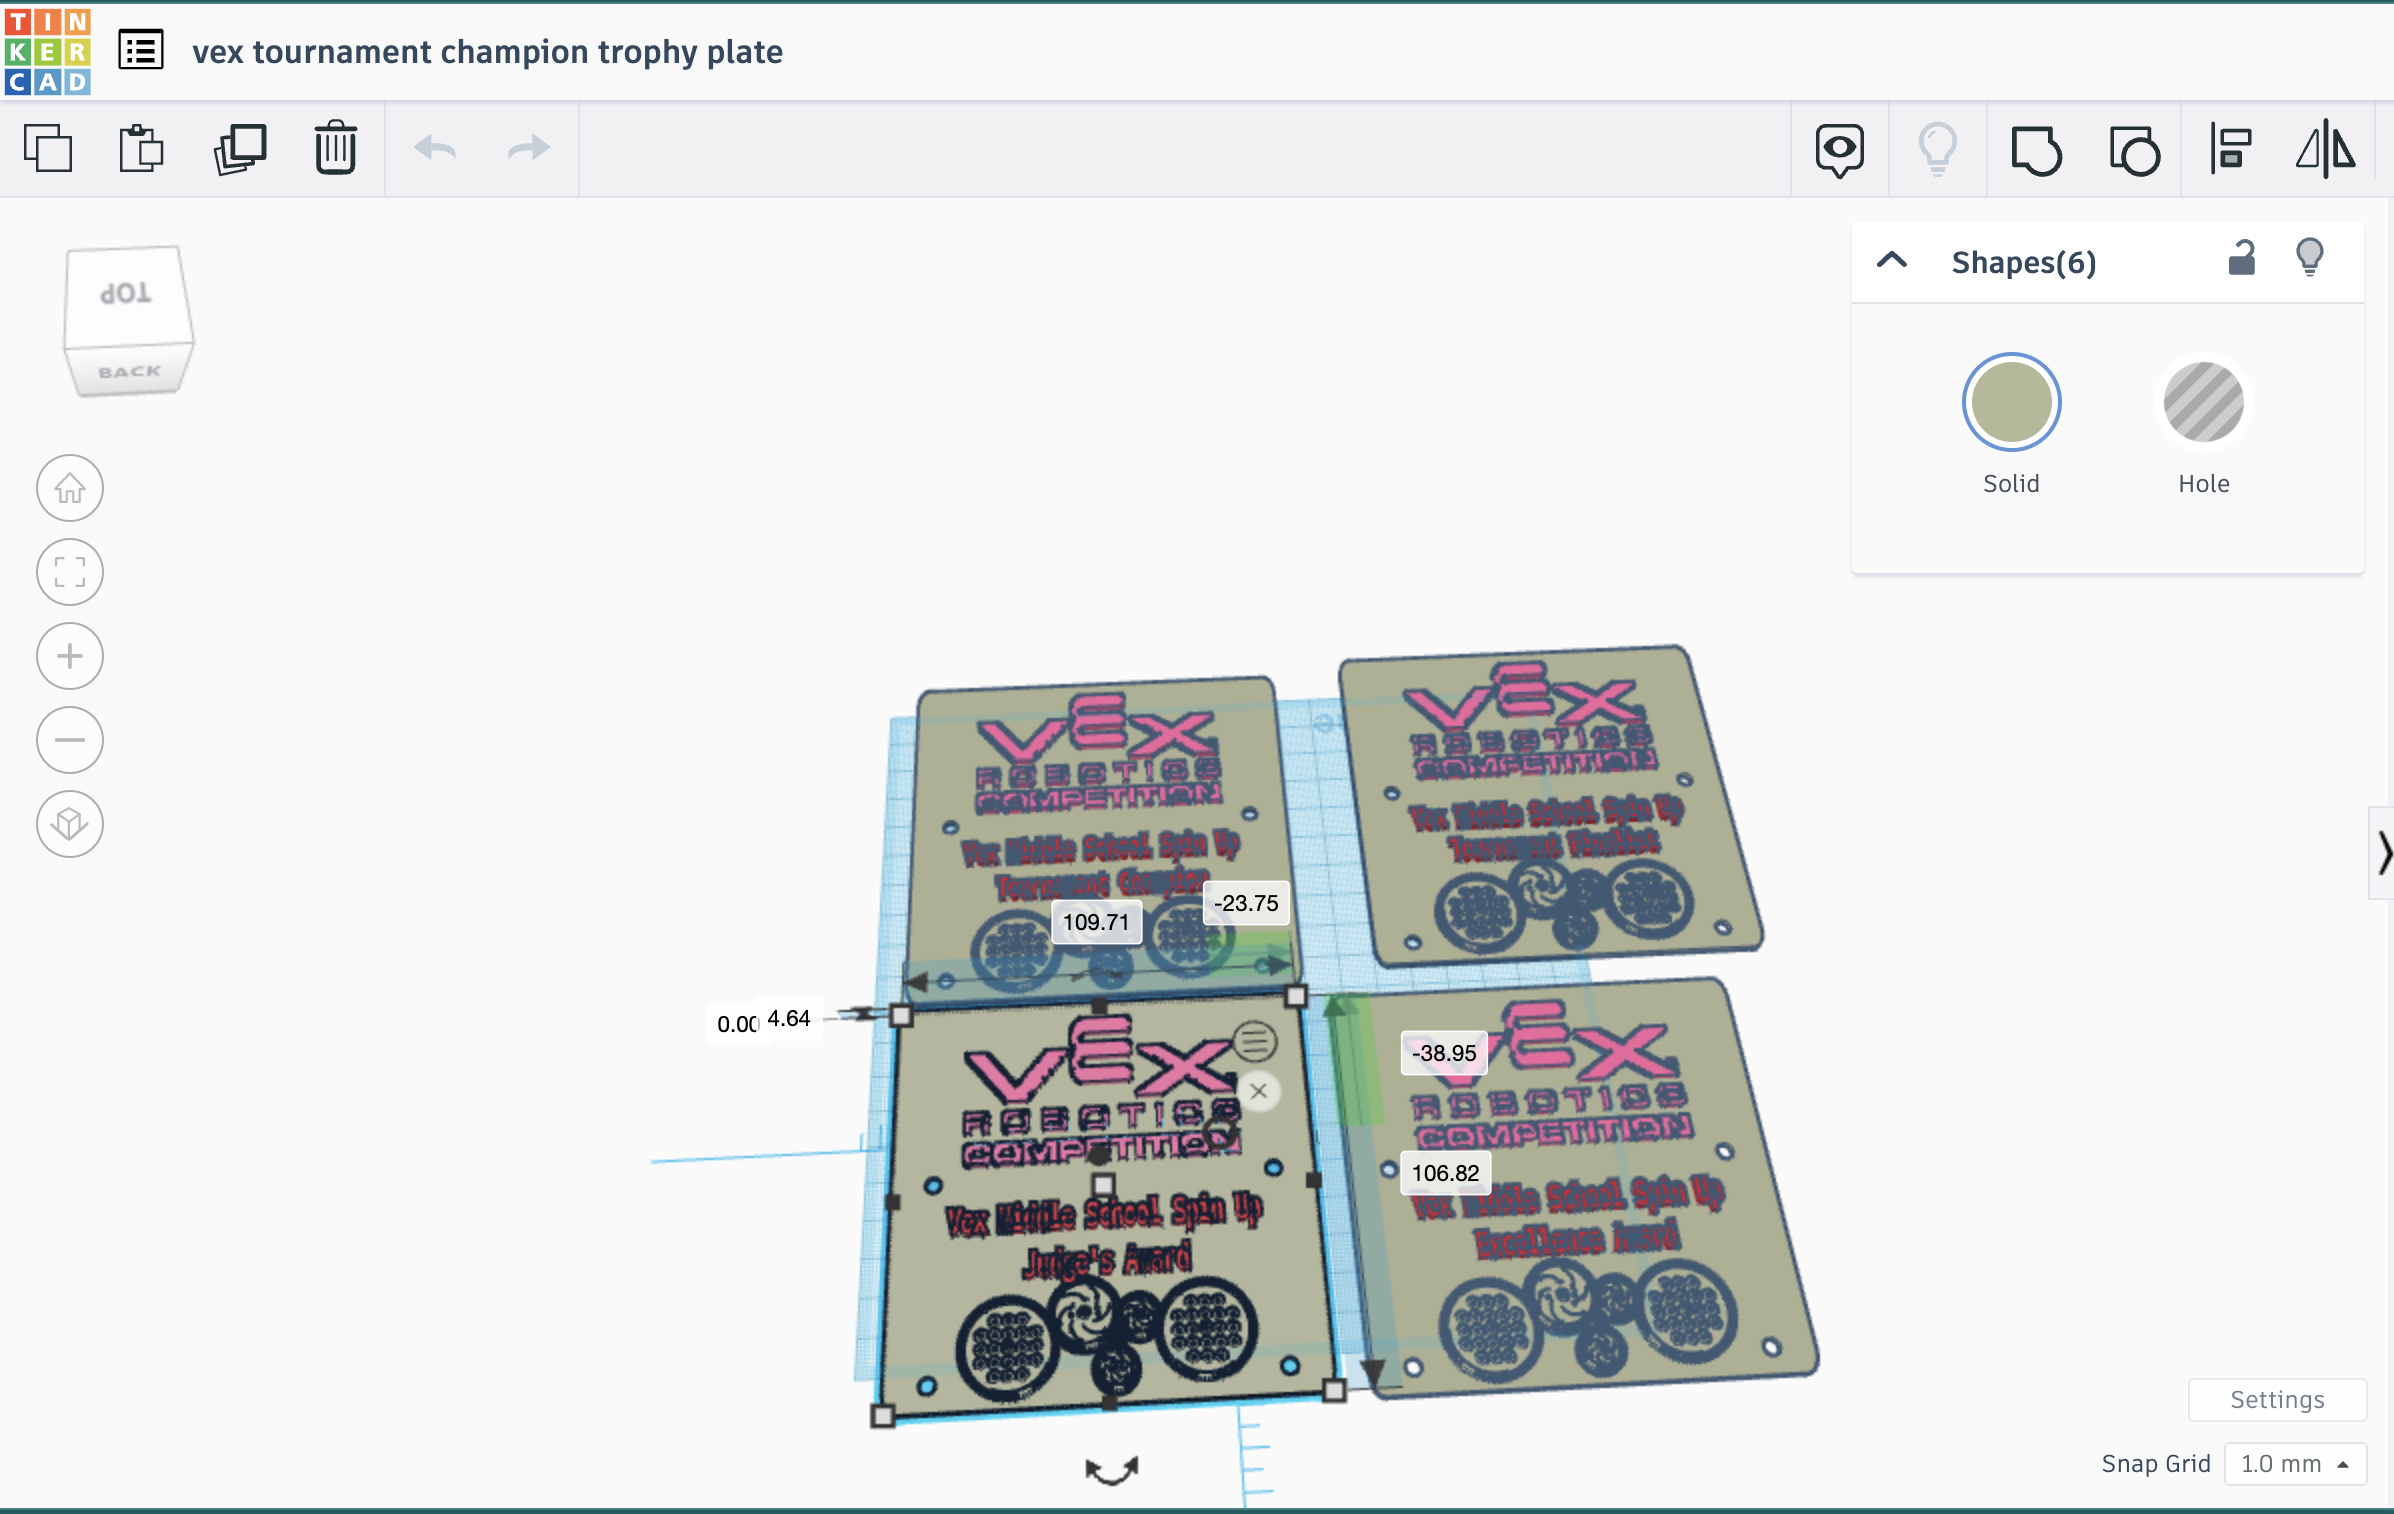Image resolution: width=2394 pixels, height=1514 pixels.
Task: Select the Align tool
Action: coord(2231,148)
